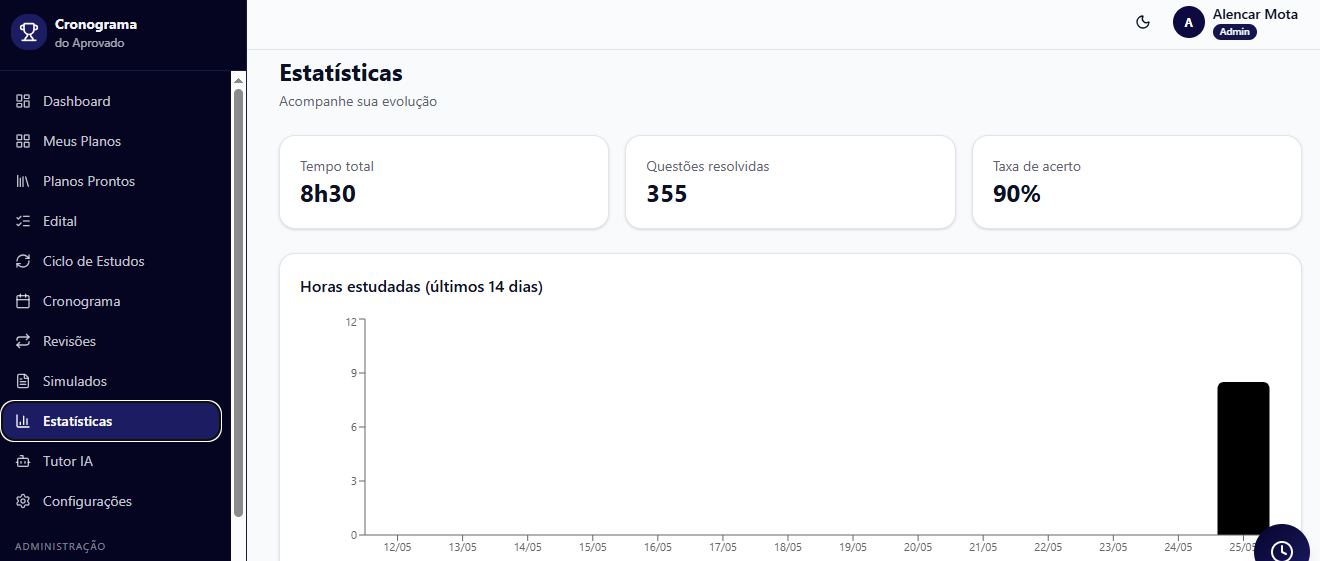Click the Cronograma calendar icon
This screenshot has width=1320, height=561.
click(23, 301)
